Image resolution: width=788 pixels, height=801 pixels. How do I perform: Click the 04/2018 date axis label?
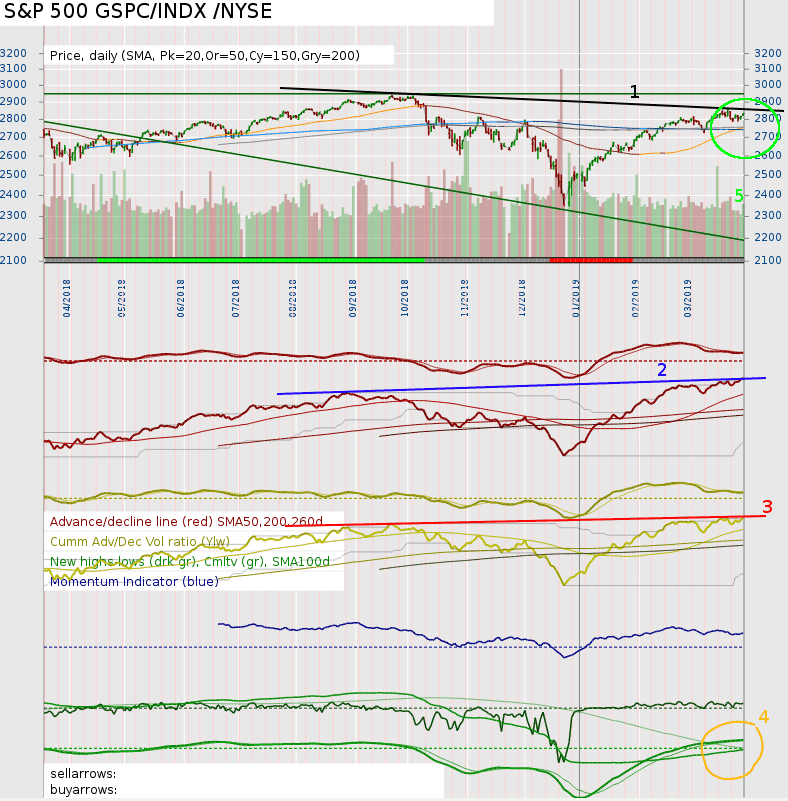[x=66, y=298]
